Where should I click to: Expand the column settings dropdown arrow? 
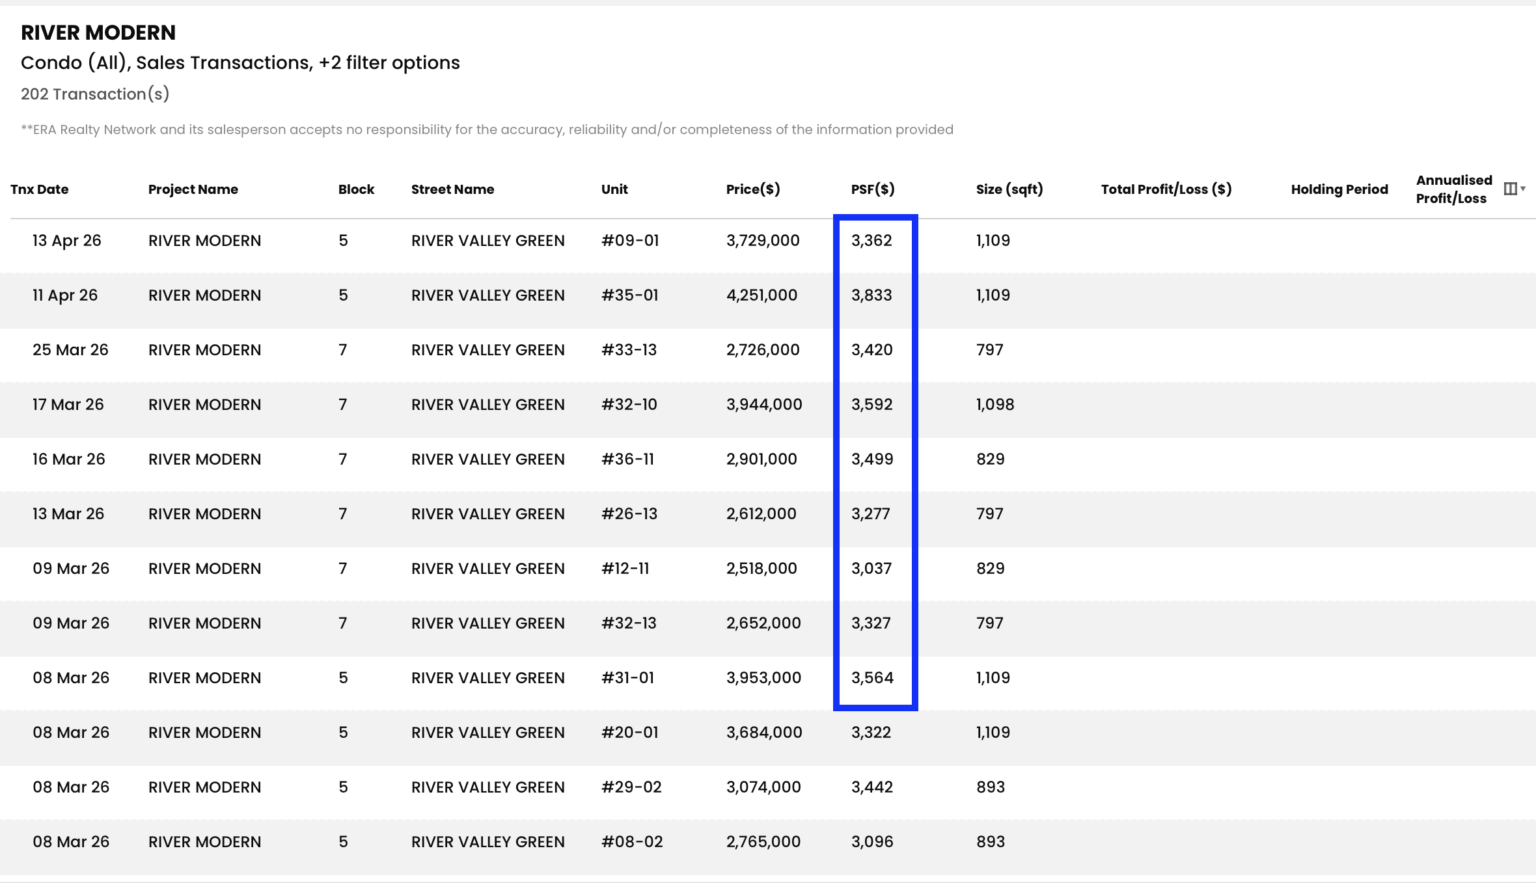point(1523,189)
